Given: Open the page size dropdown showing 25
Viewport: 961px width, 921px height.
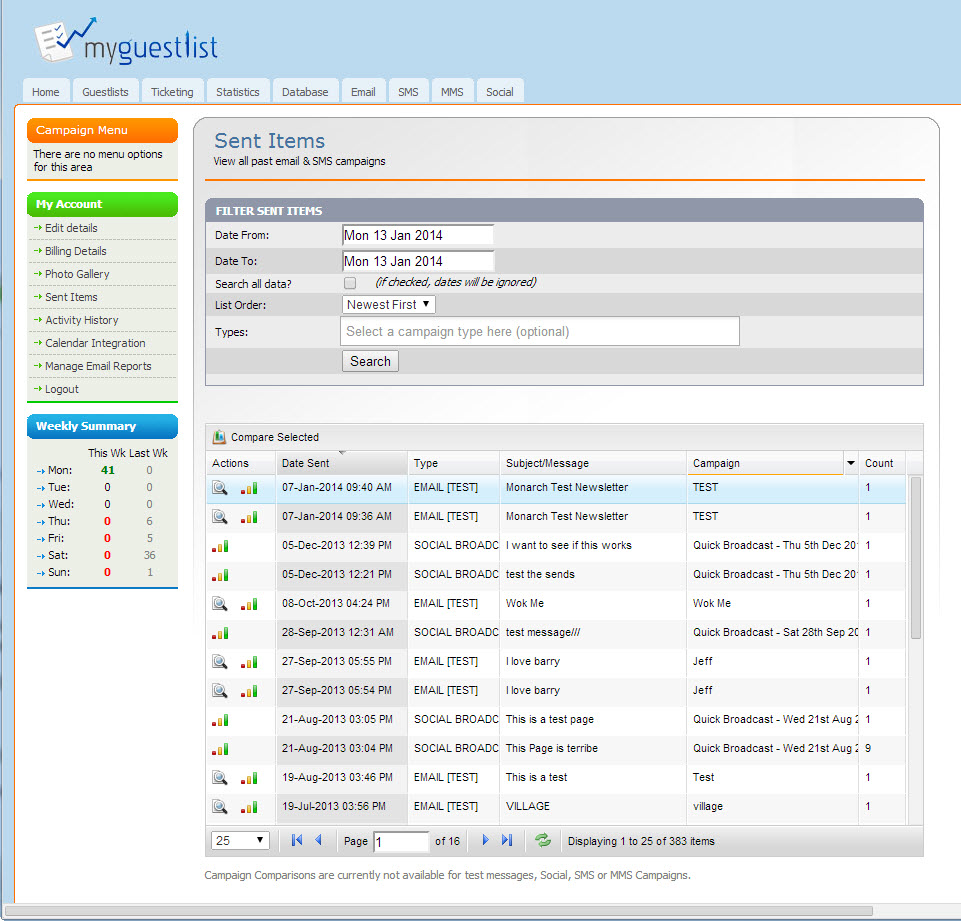Looking at the screenshot, I should pos(241,841).
